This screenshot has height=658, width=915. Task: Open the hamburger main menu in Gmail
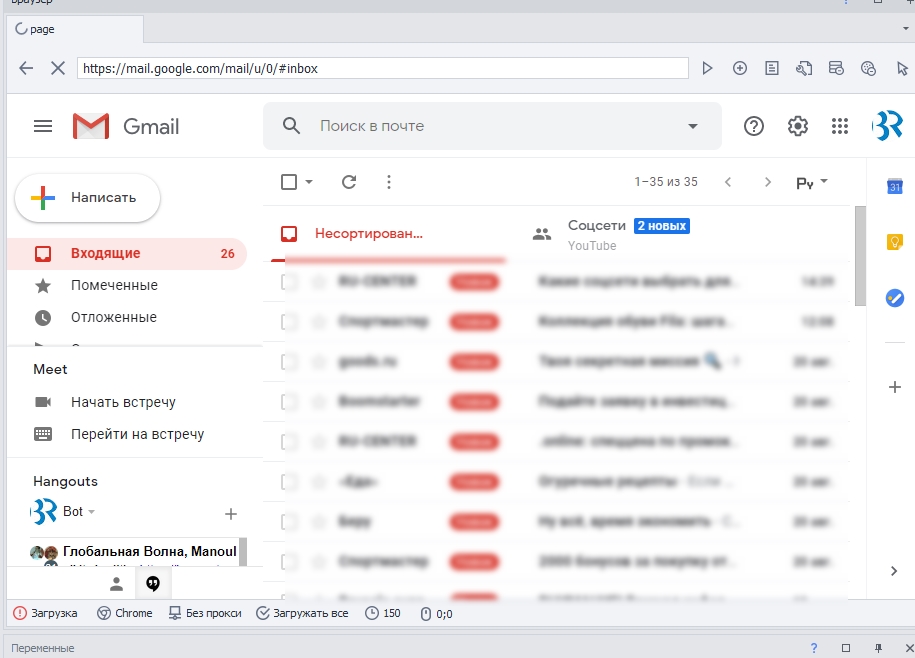pos(43,126)
